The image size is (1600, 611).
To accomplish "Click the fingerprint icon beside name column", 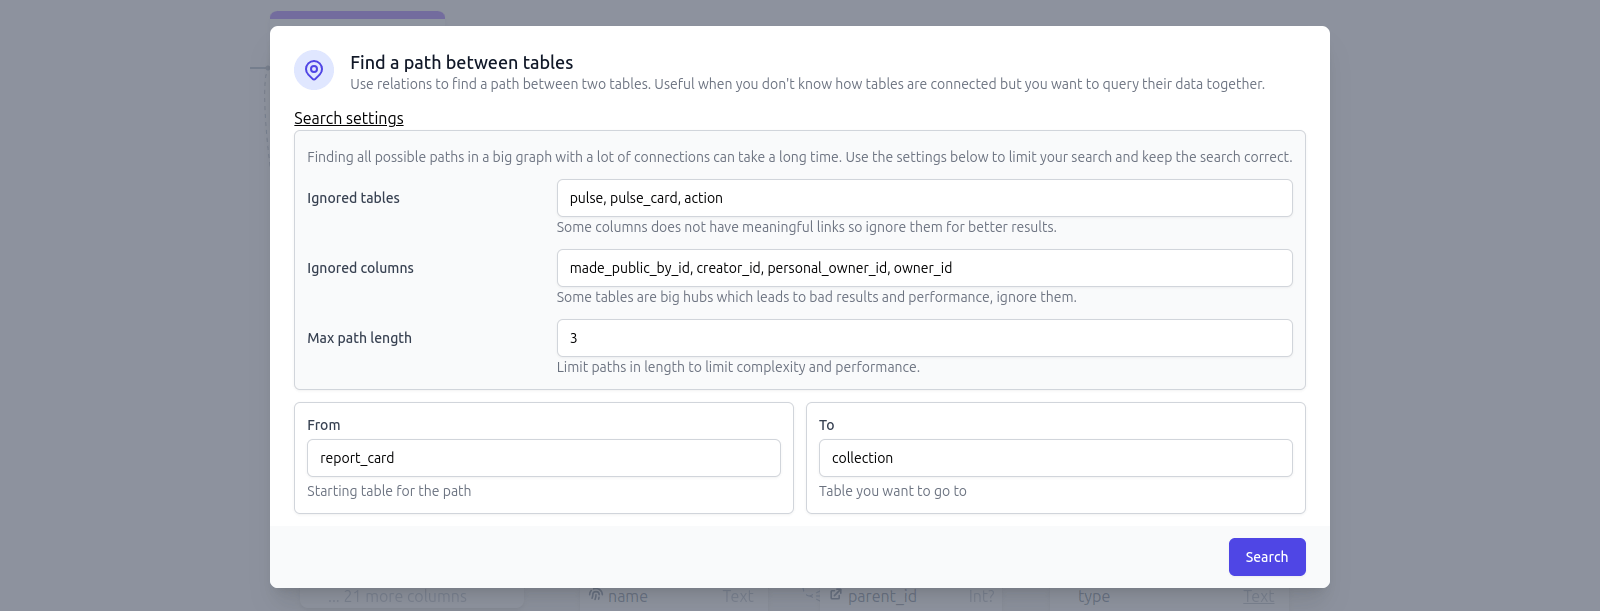I will [x=596, y=595].
